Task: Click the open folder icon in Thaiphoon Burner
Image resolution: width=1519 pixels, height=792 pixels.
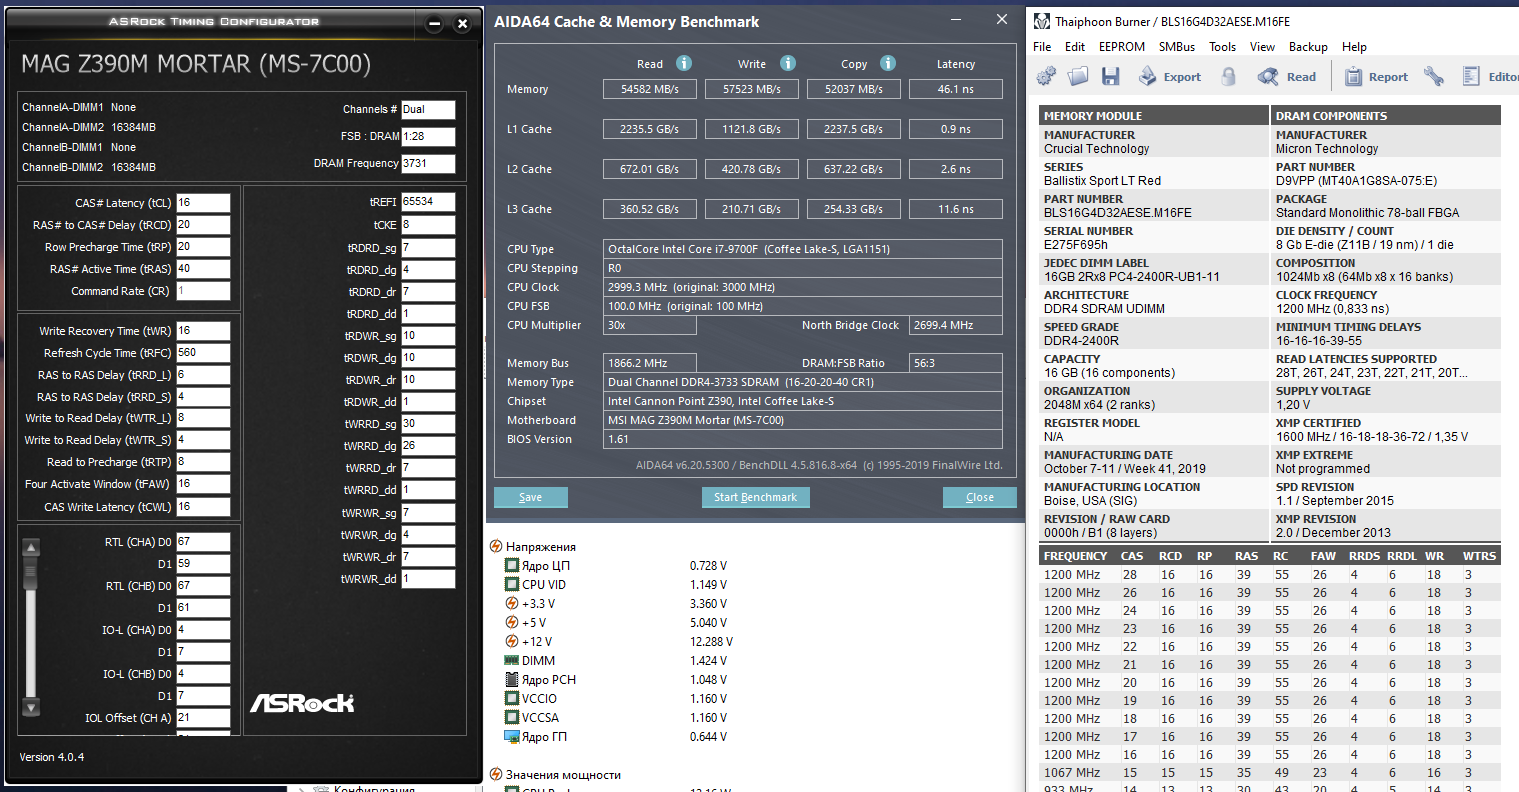Action: coord(1078,77)
